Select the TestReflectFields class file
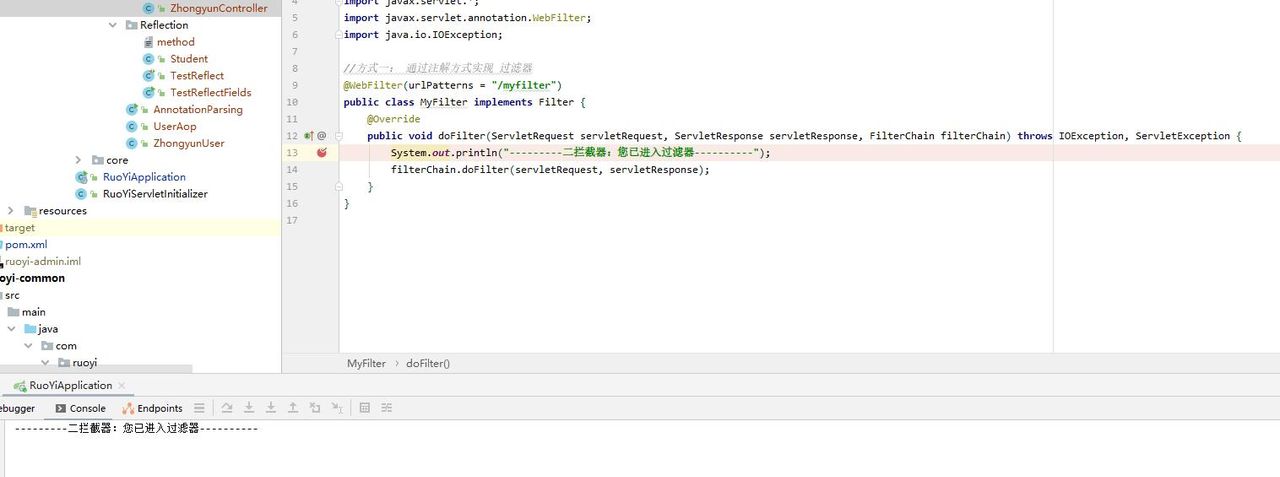 tap(210, 92)
